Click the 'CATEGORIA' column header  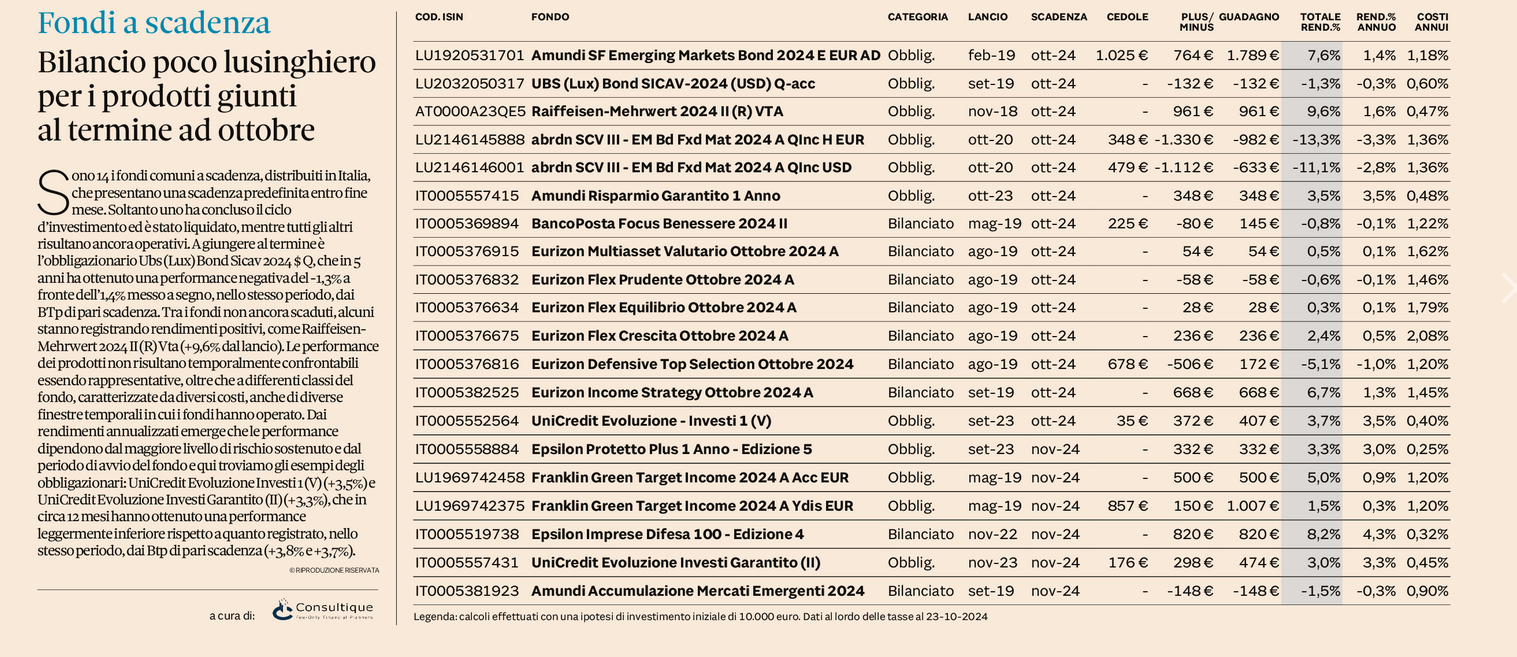(x=918, y=17)
